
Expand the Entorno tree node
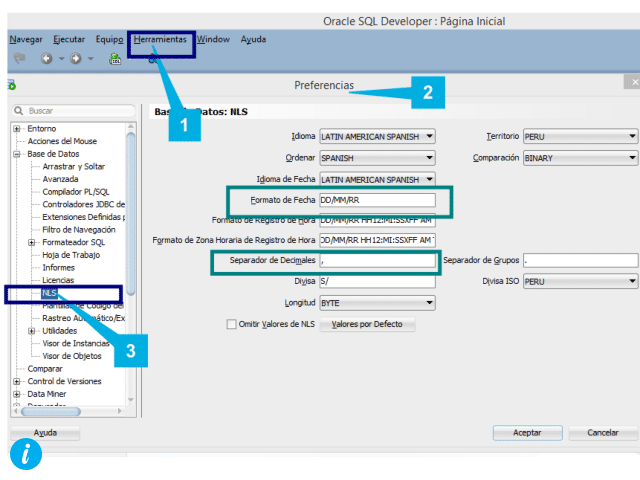coord(17,129)
